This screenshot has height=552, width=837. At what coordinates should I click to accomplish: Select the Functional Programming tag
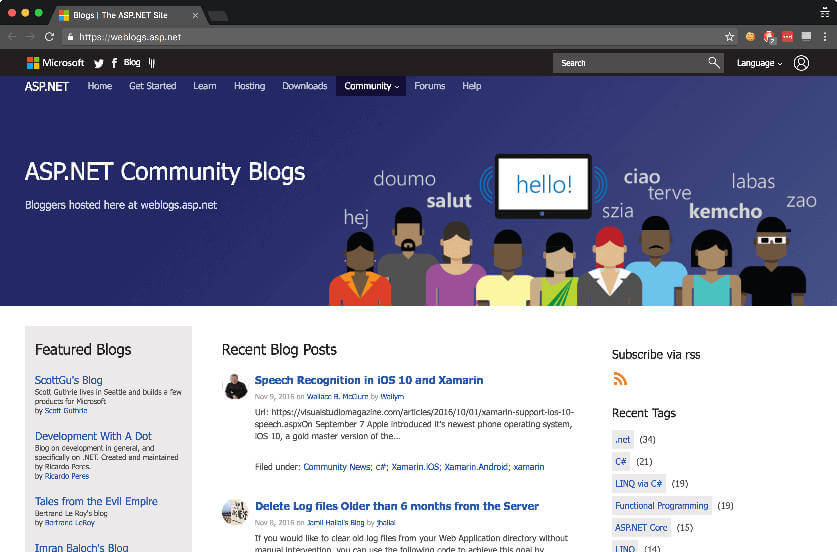coord(661,506)
